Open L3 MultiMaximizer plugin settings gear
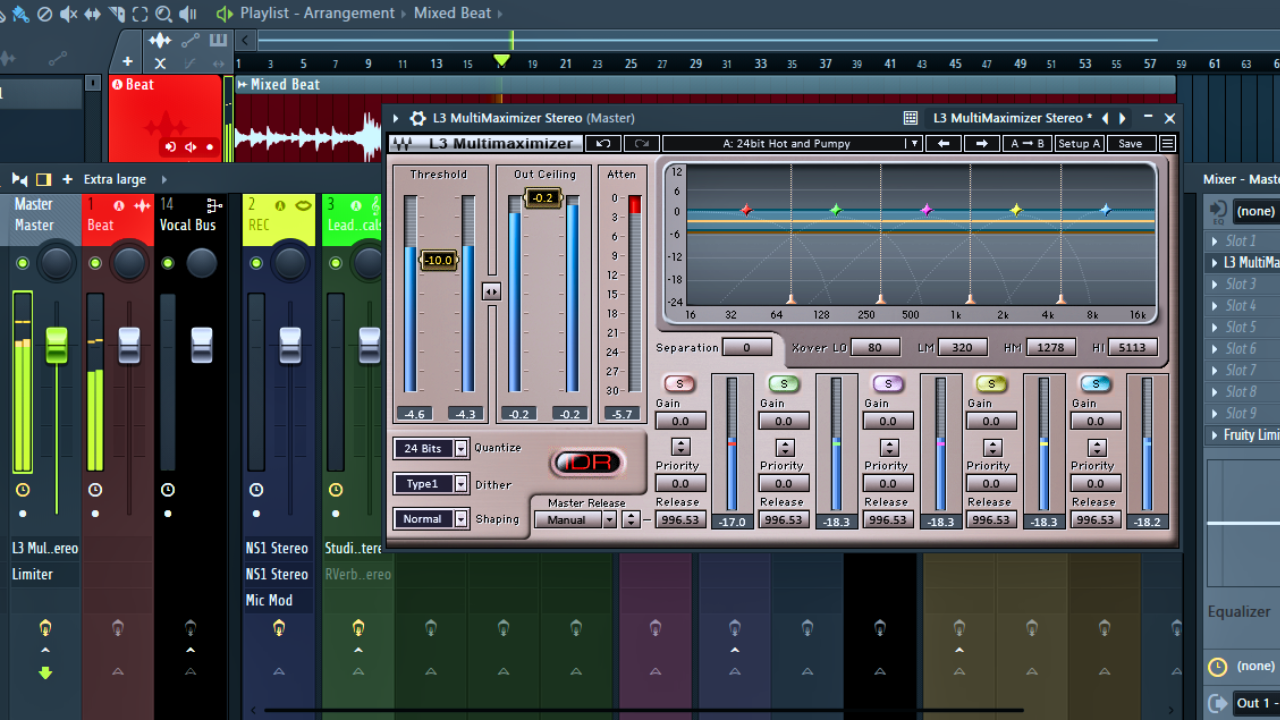This screenshot has height=720, width=1280. (418, 118)
